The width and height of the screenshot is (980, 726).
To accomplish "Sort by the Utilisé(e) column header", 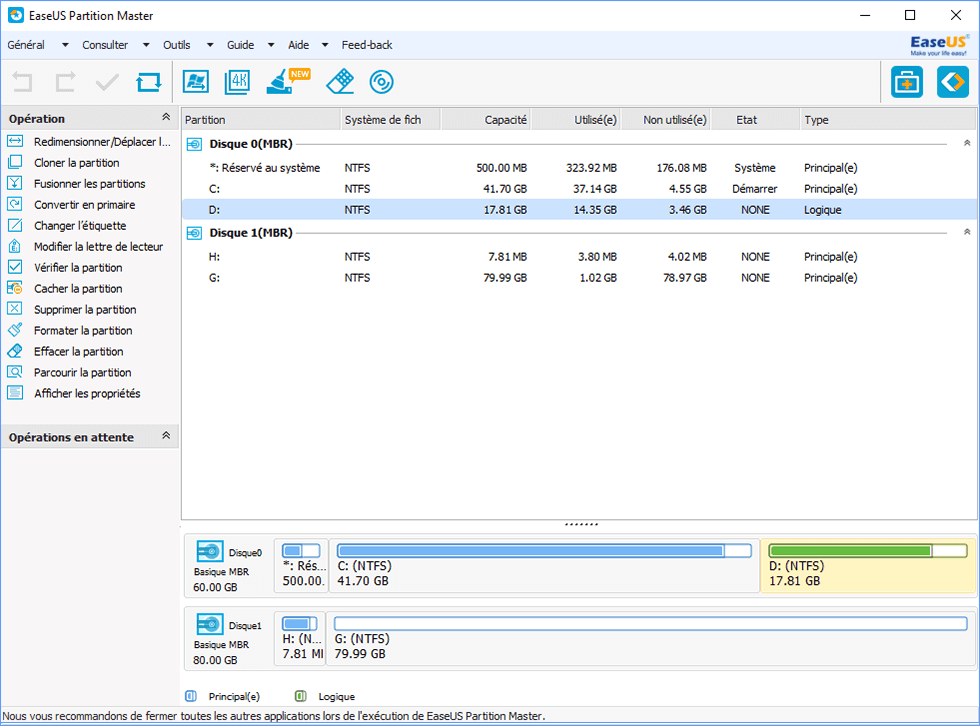I will point(576,119).
